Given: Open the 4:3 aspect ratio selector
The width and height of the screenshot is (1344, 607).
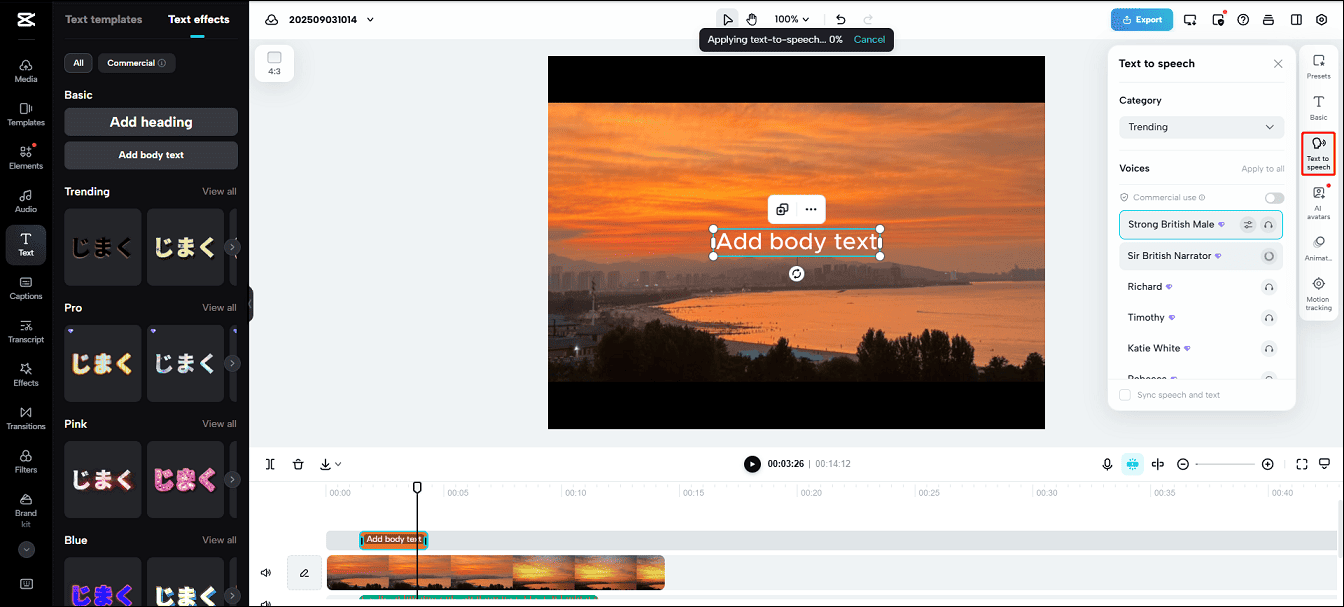Looking at the screenshot, I should pyautogui.click(x=274, y=64).
